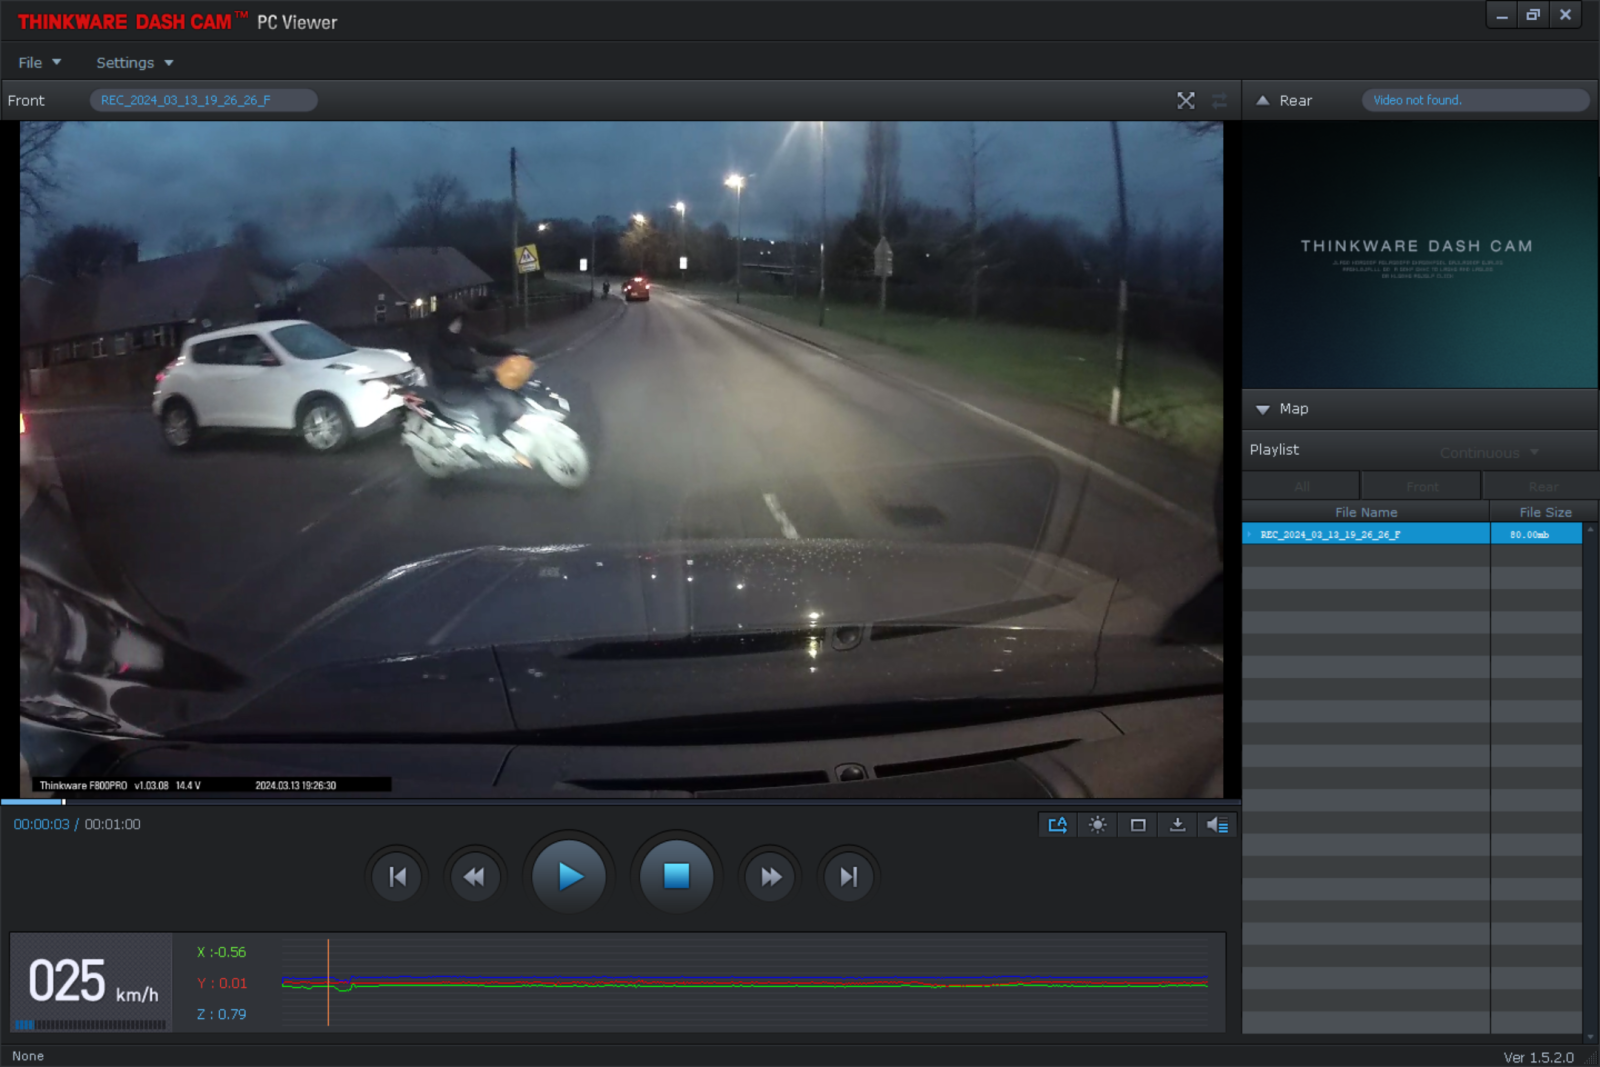This screenshot has height=1067, width=1600.
Task: Click the Rear panel label
Action: (1295, 100)
